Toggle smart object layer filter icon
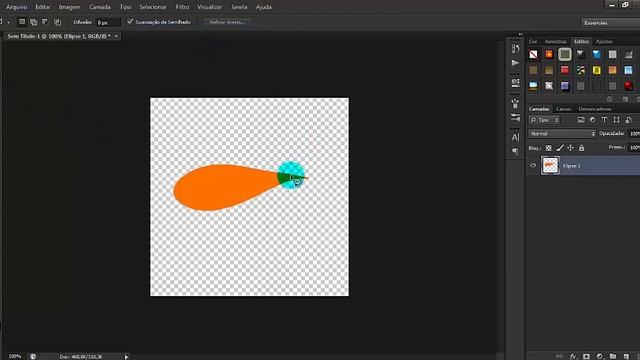640x360 pixels. click(x=629, y=120)
